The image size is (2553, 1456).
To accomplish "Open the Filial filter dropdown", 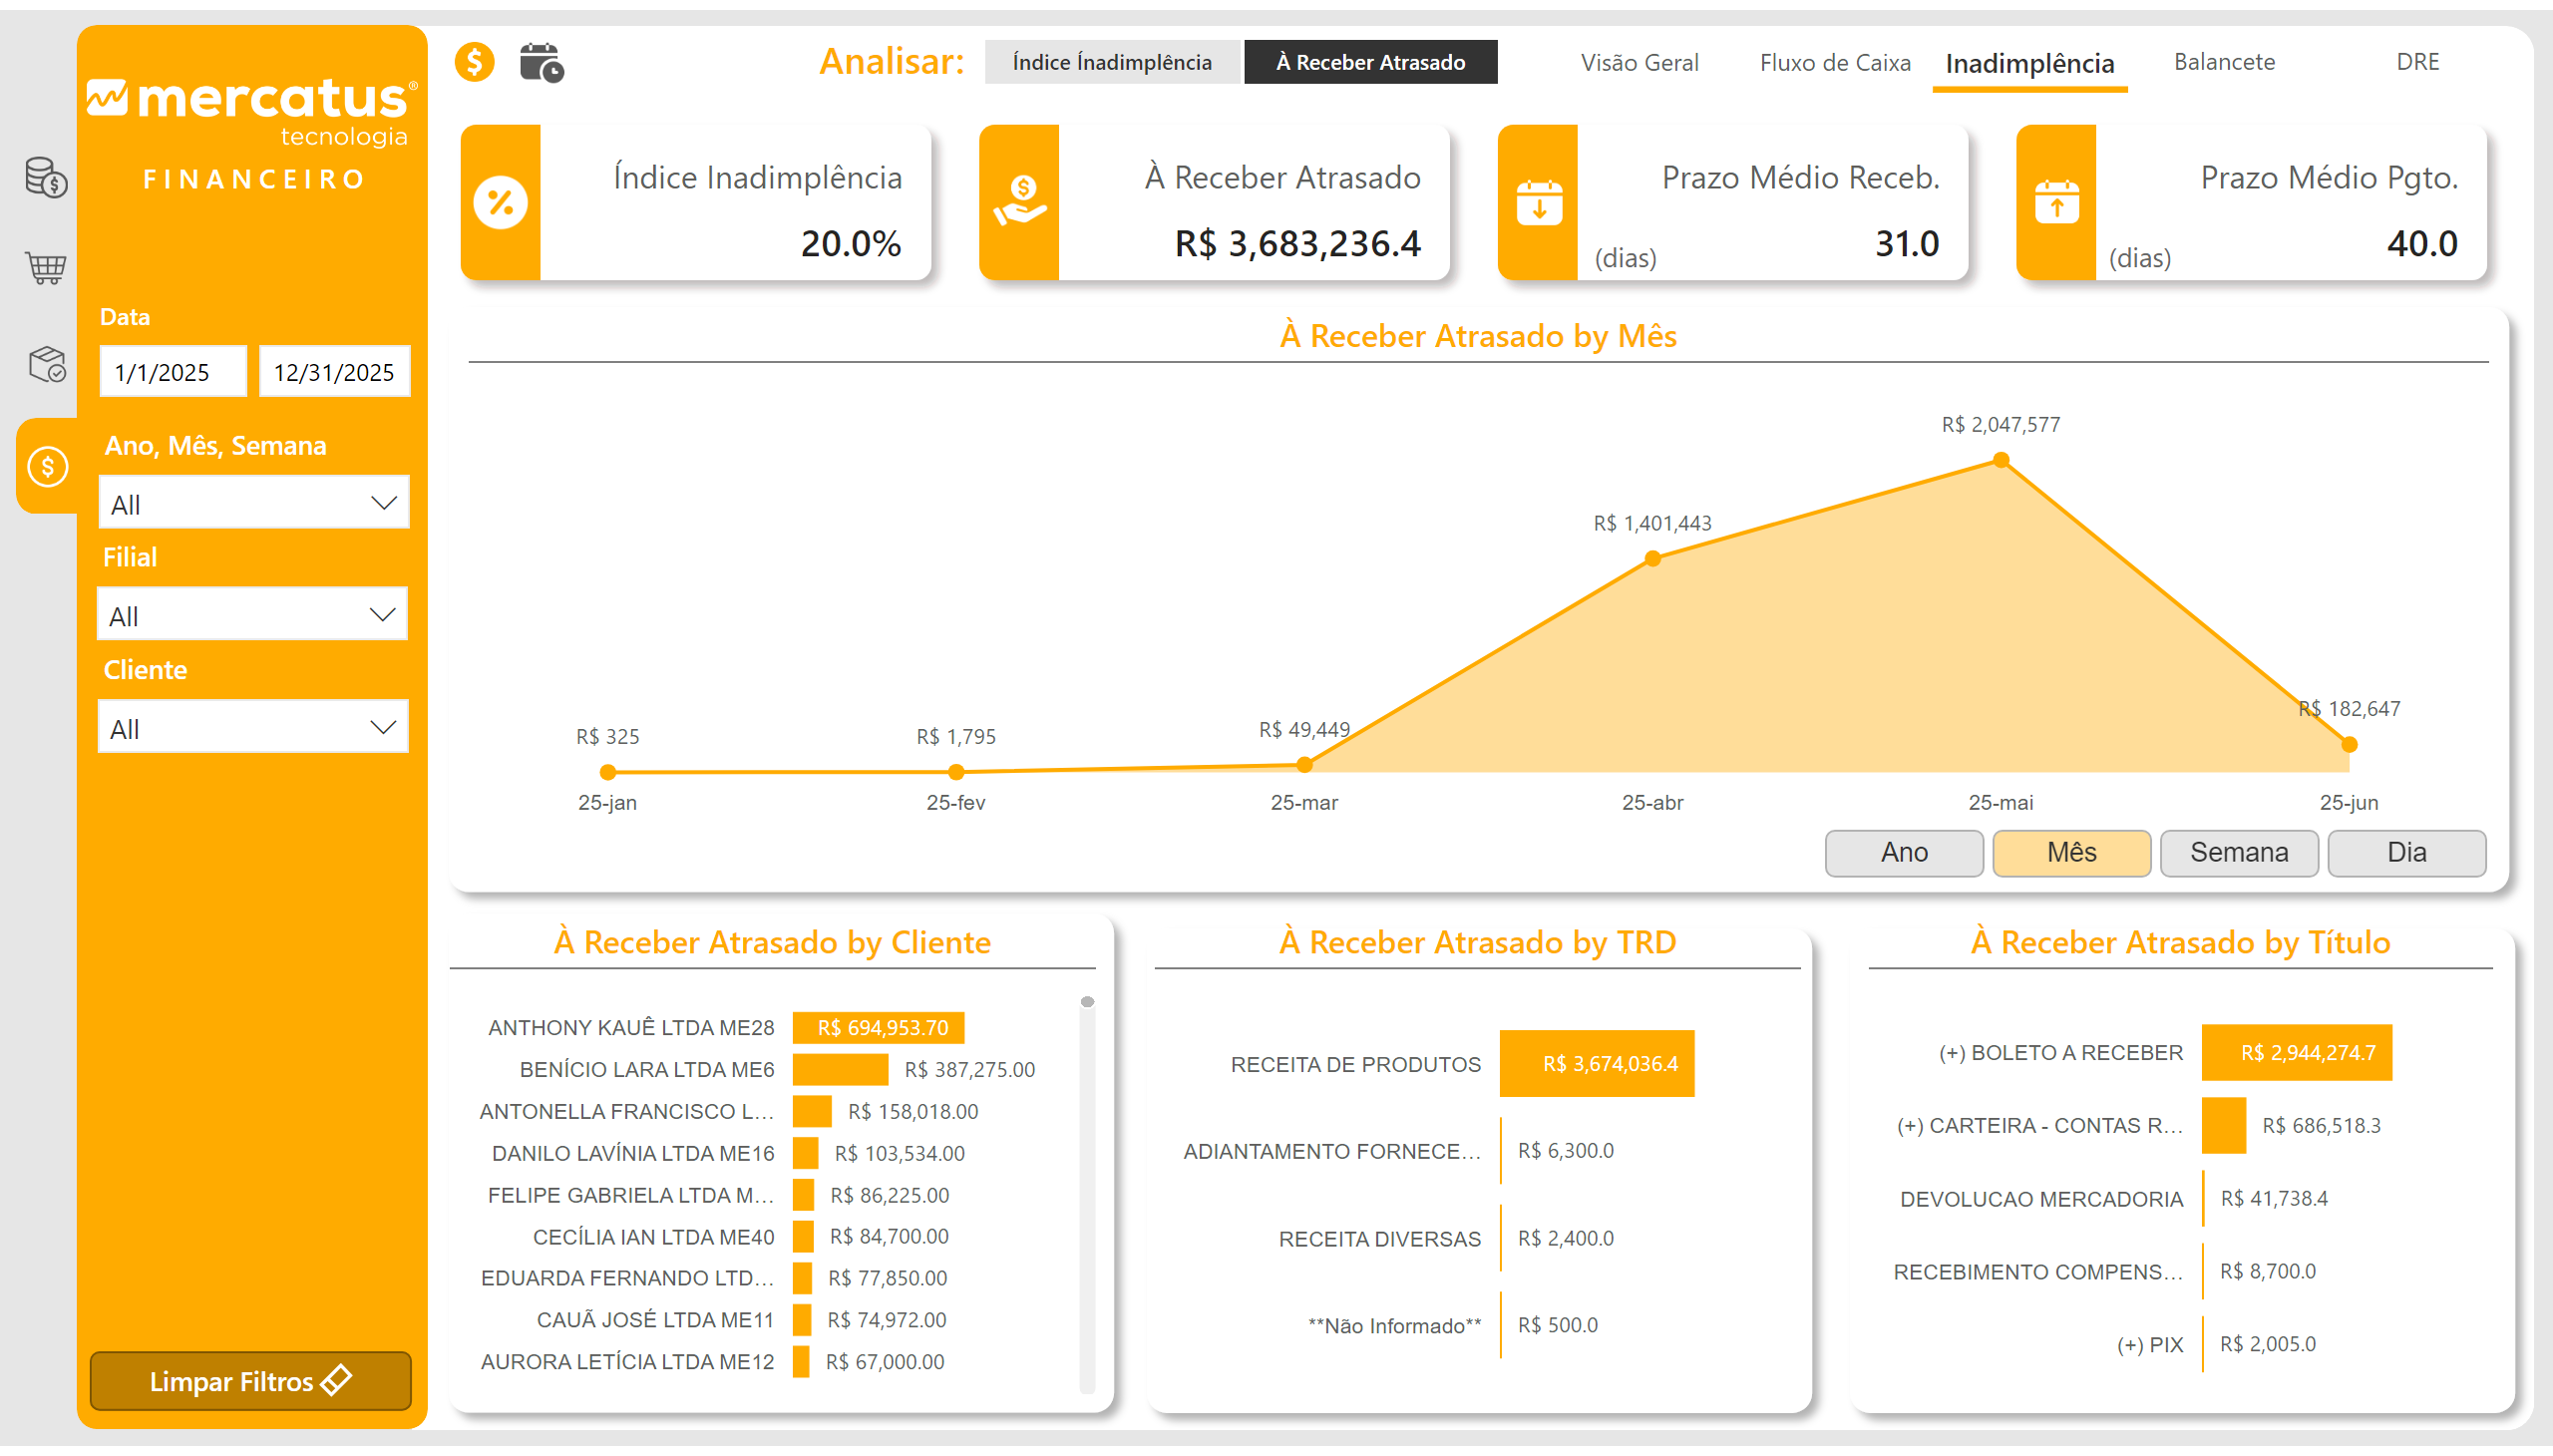I will point(252,614).
